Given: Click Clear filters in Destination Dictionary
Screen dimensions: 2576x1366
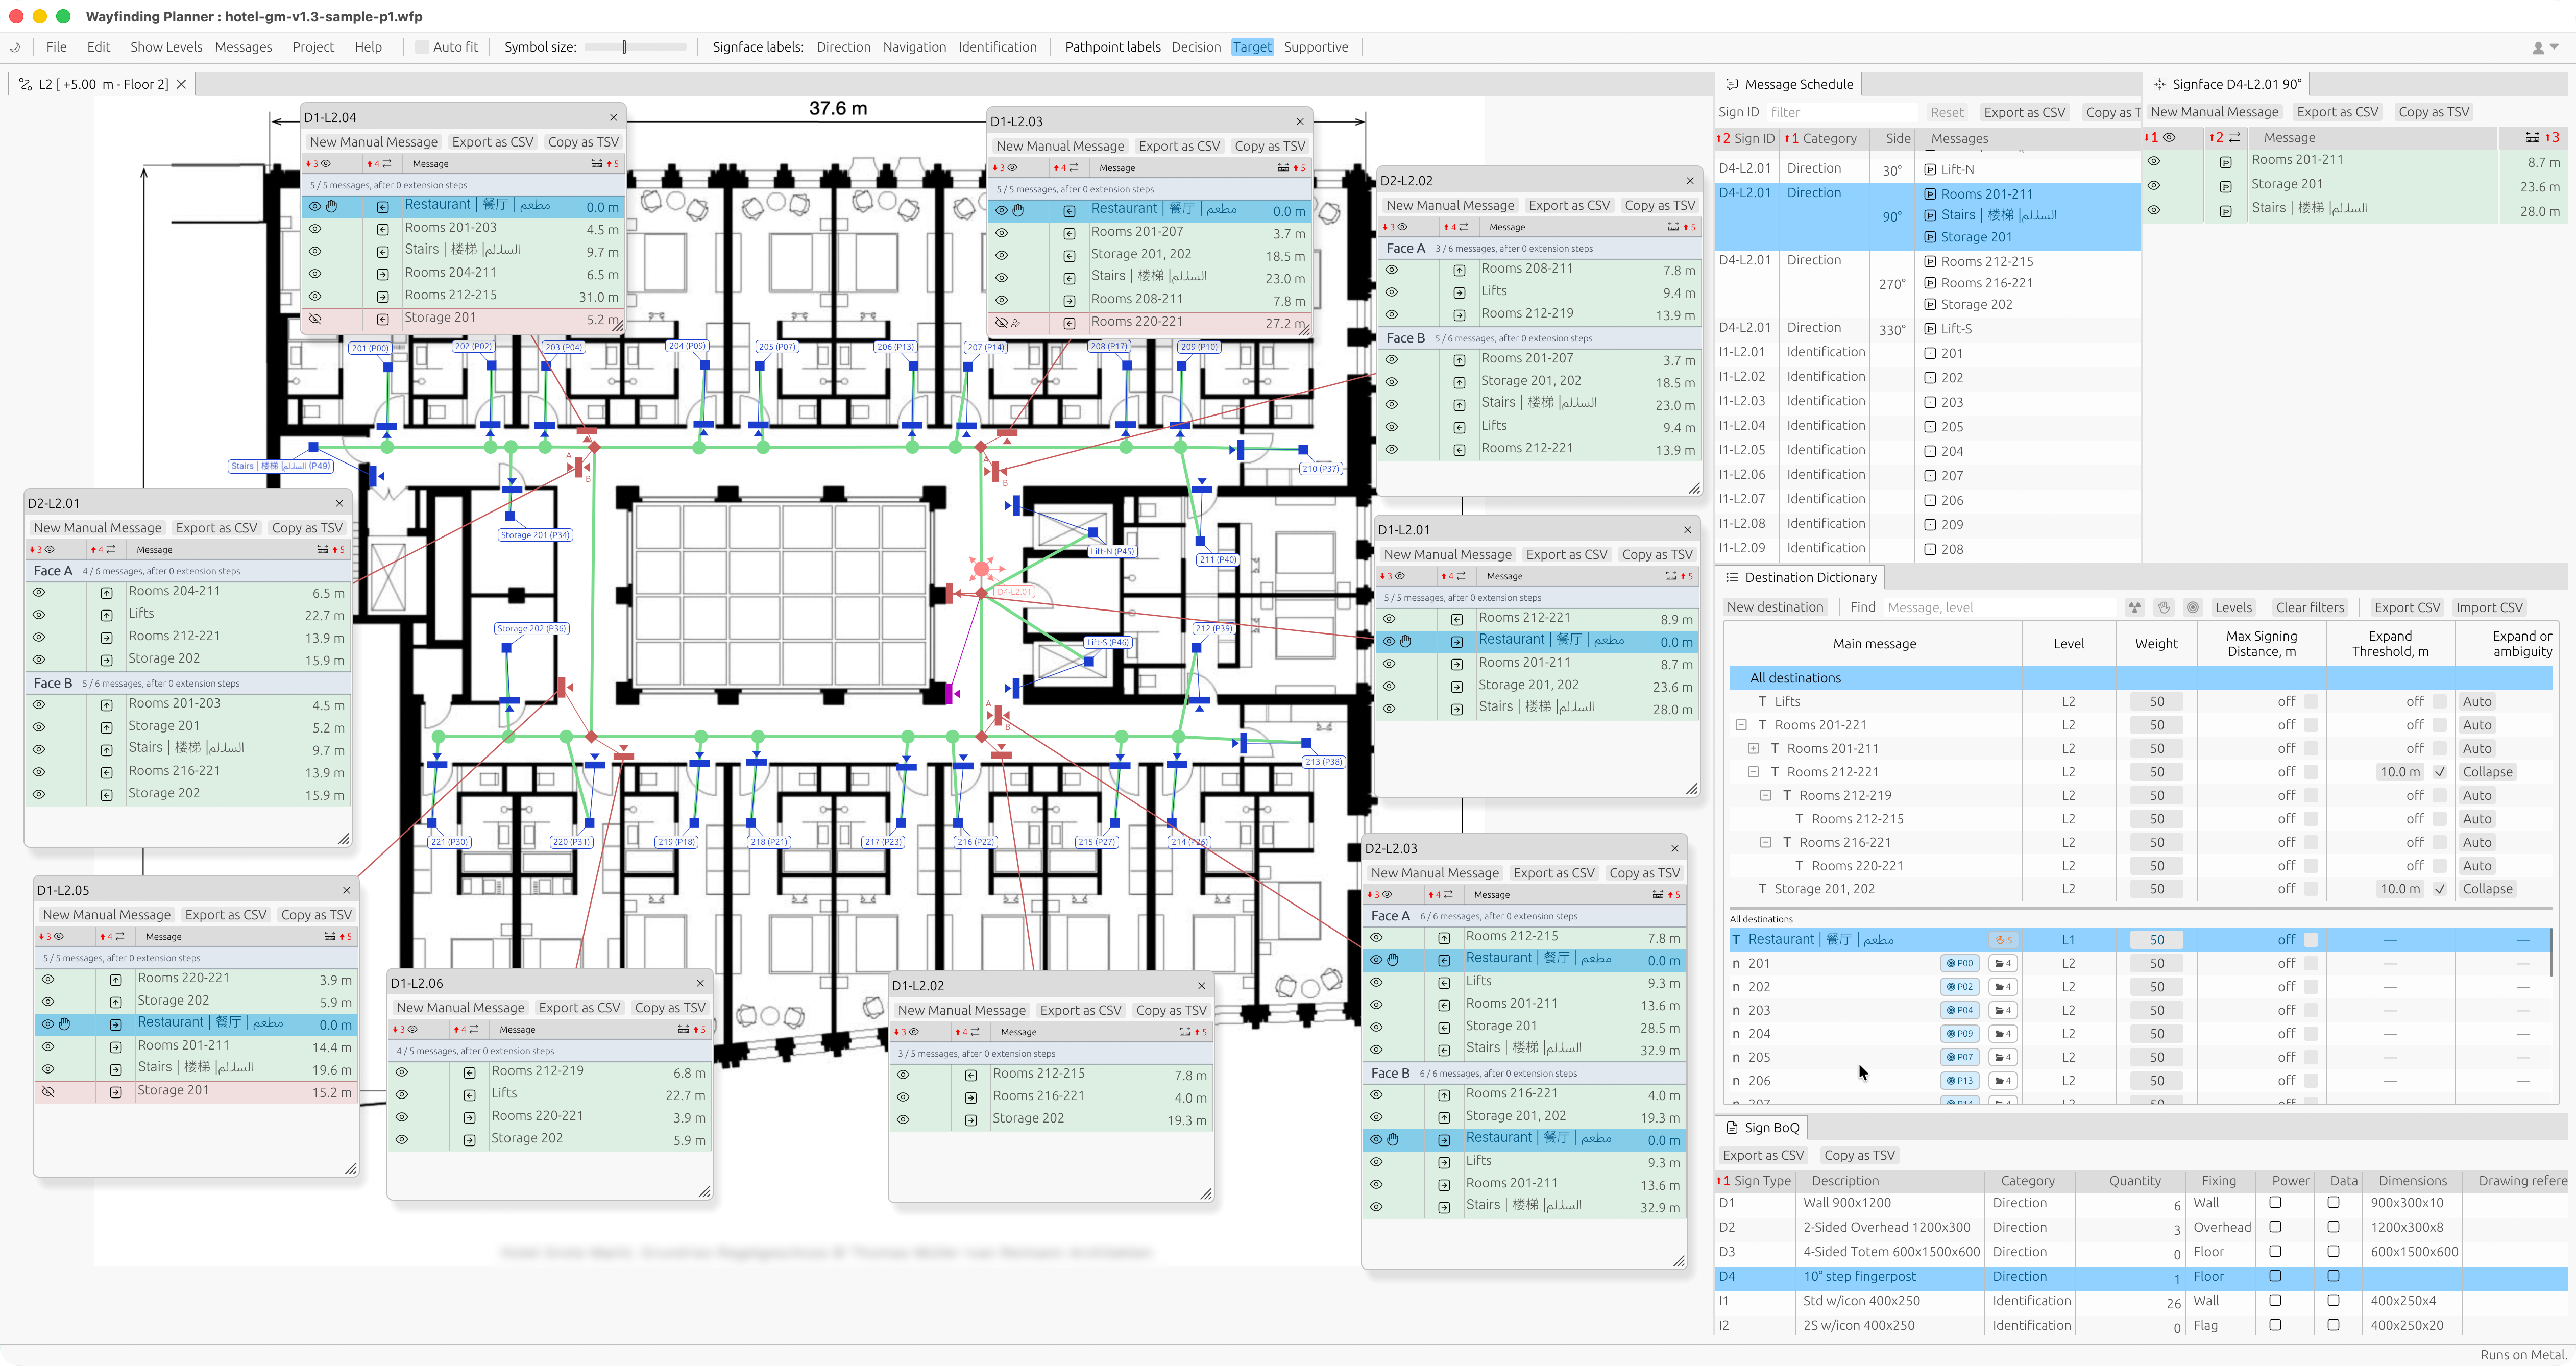Looking at the screenshot, I should click(2310, 608).
